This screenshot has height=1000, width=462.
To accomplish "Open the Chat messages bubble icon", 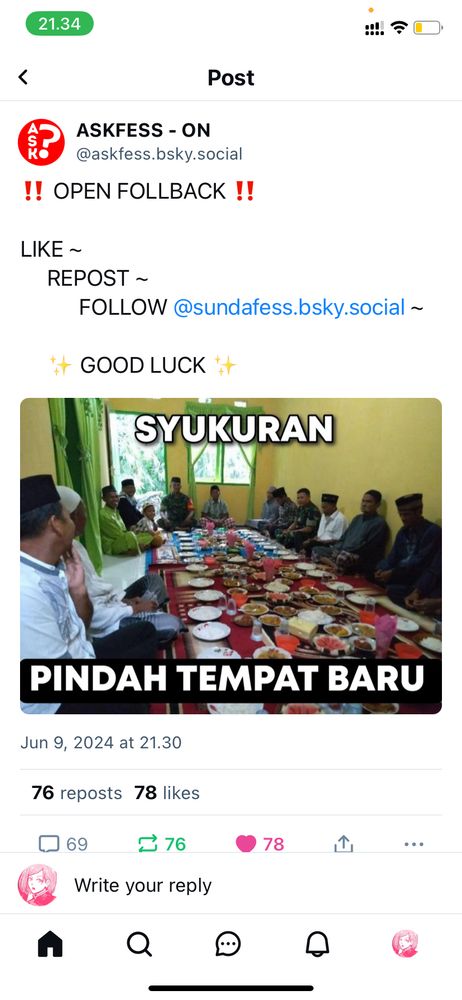I will 228,944.
